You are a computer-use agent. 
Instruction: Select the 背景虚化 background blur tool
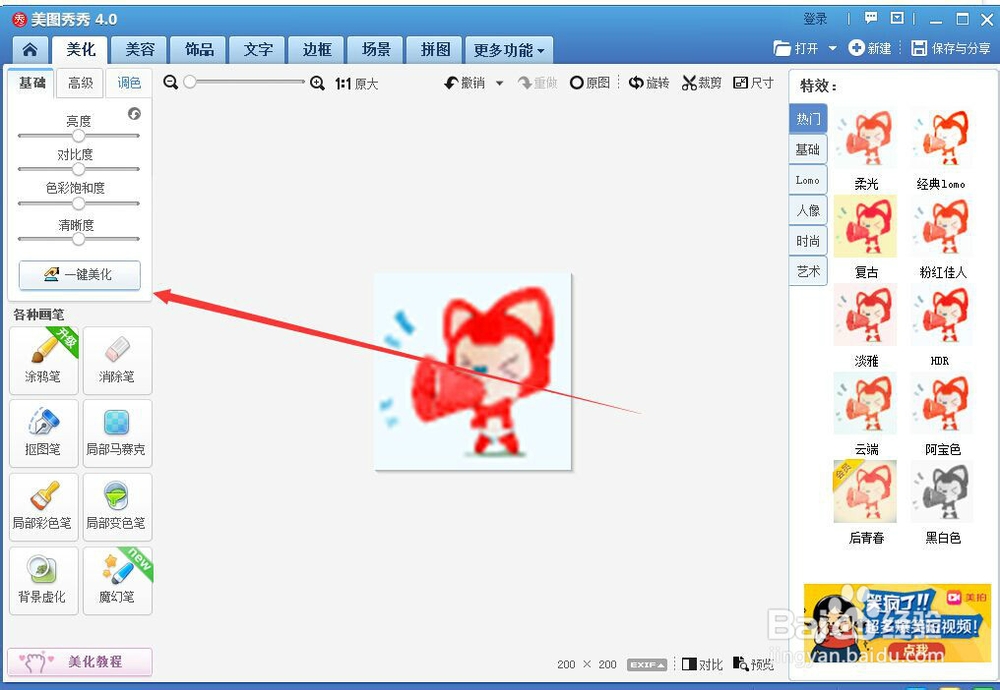(x=43, y=580)
